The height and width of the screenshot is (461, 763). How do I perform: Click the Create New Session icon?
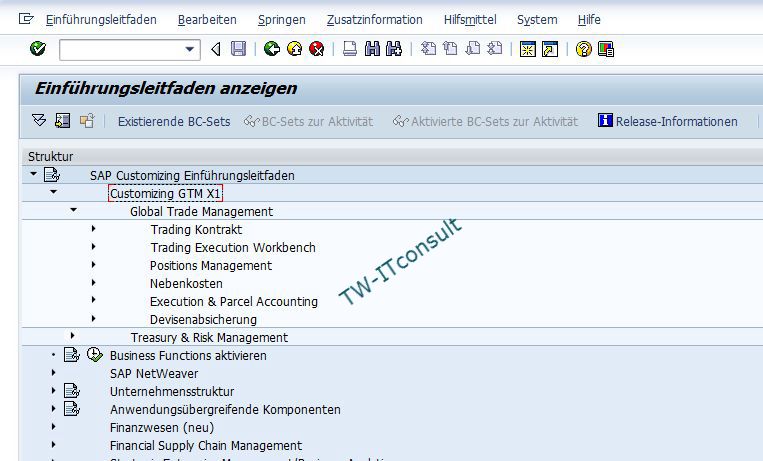tap(527, 49)
